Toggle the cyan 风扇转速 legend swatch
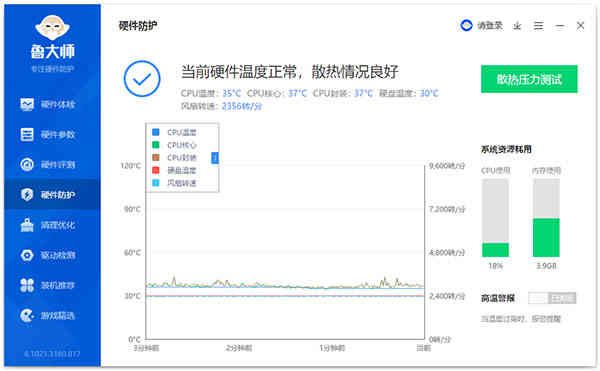This screenshot has width=600, height=371. coord(156,183)
